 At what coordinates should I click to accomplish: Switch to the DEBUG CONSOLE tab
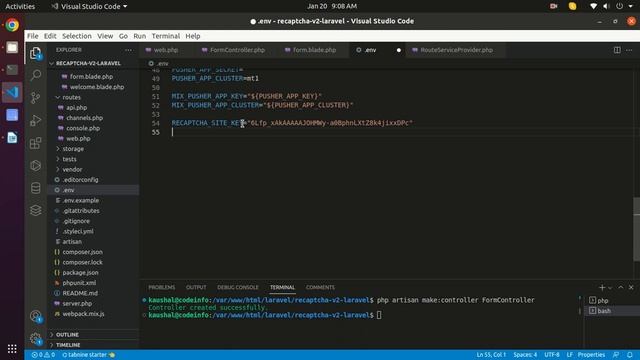pyautogui.click(x=238, y=287)
